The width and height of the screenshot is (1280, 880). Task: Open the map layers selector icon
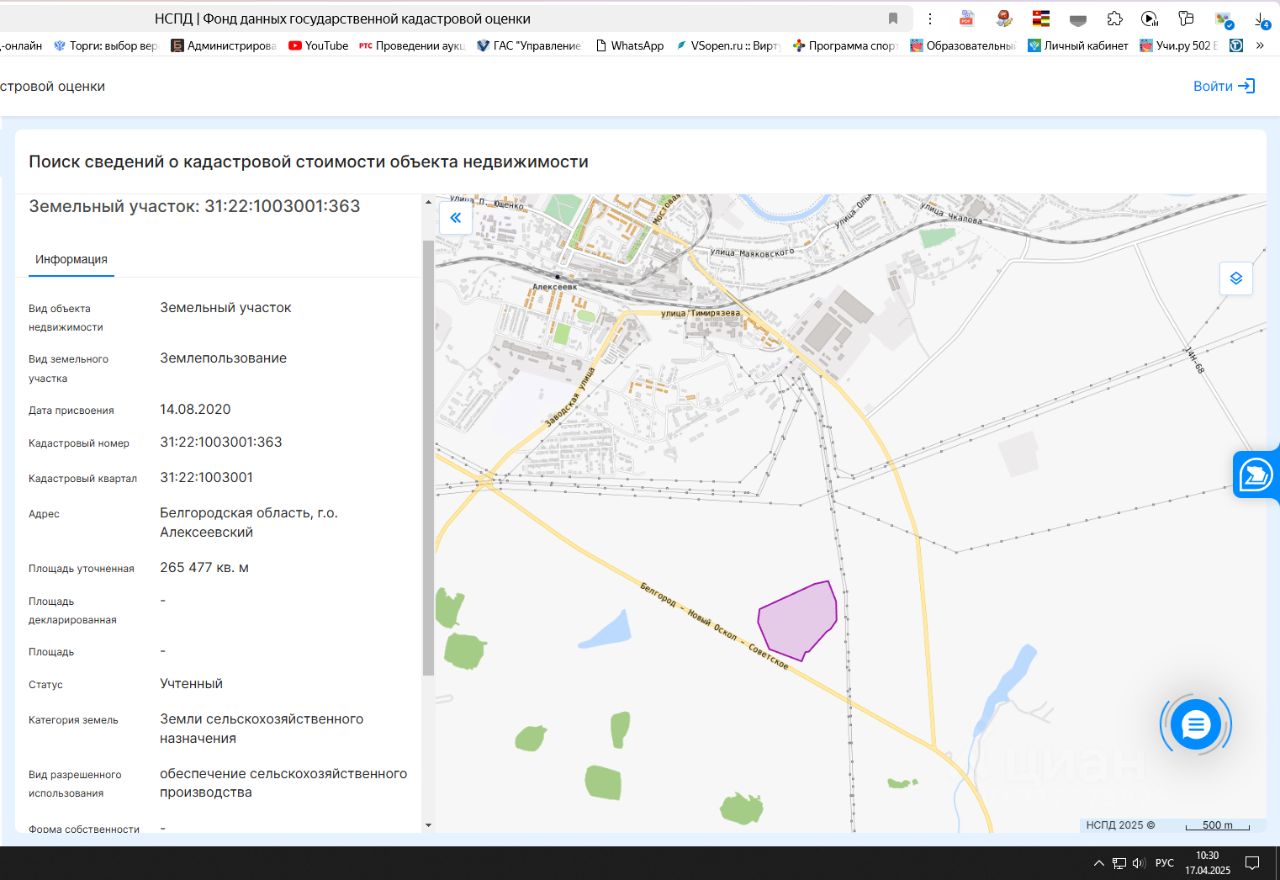coord(1236,278)
